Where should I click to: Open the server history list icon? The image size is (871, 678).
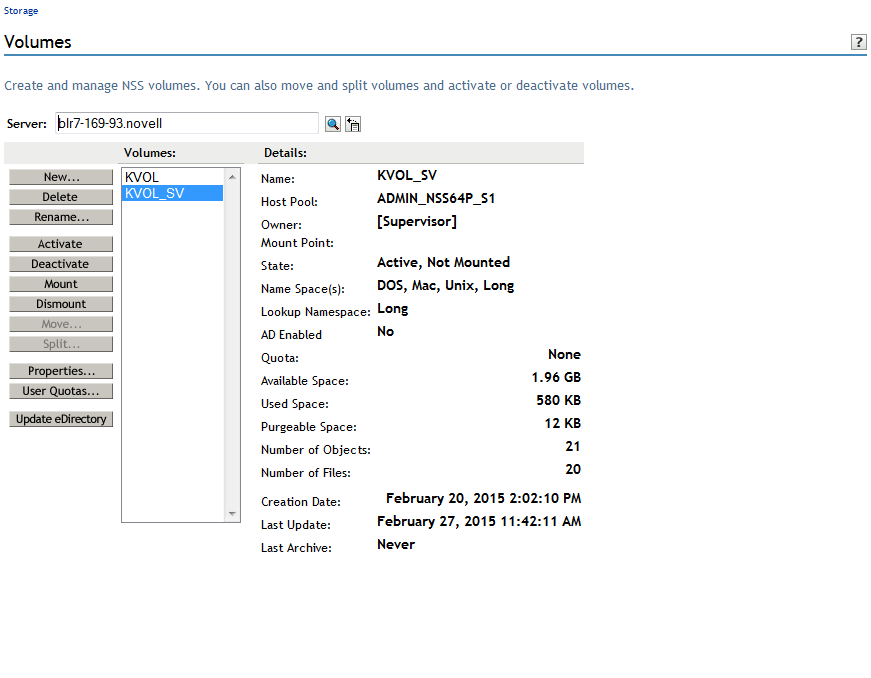353,123
